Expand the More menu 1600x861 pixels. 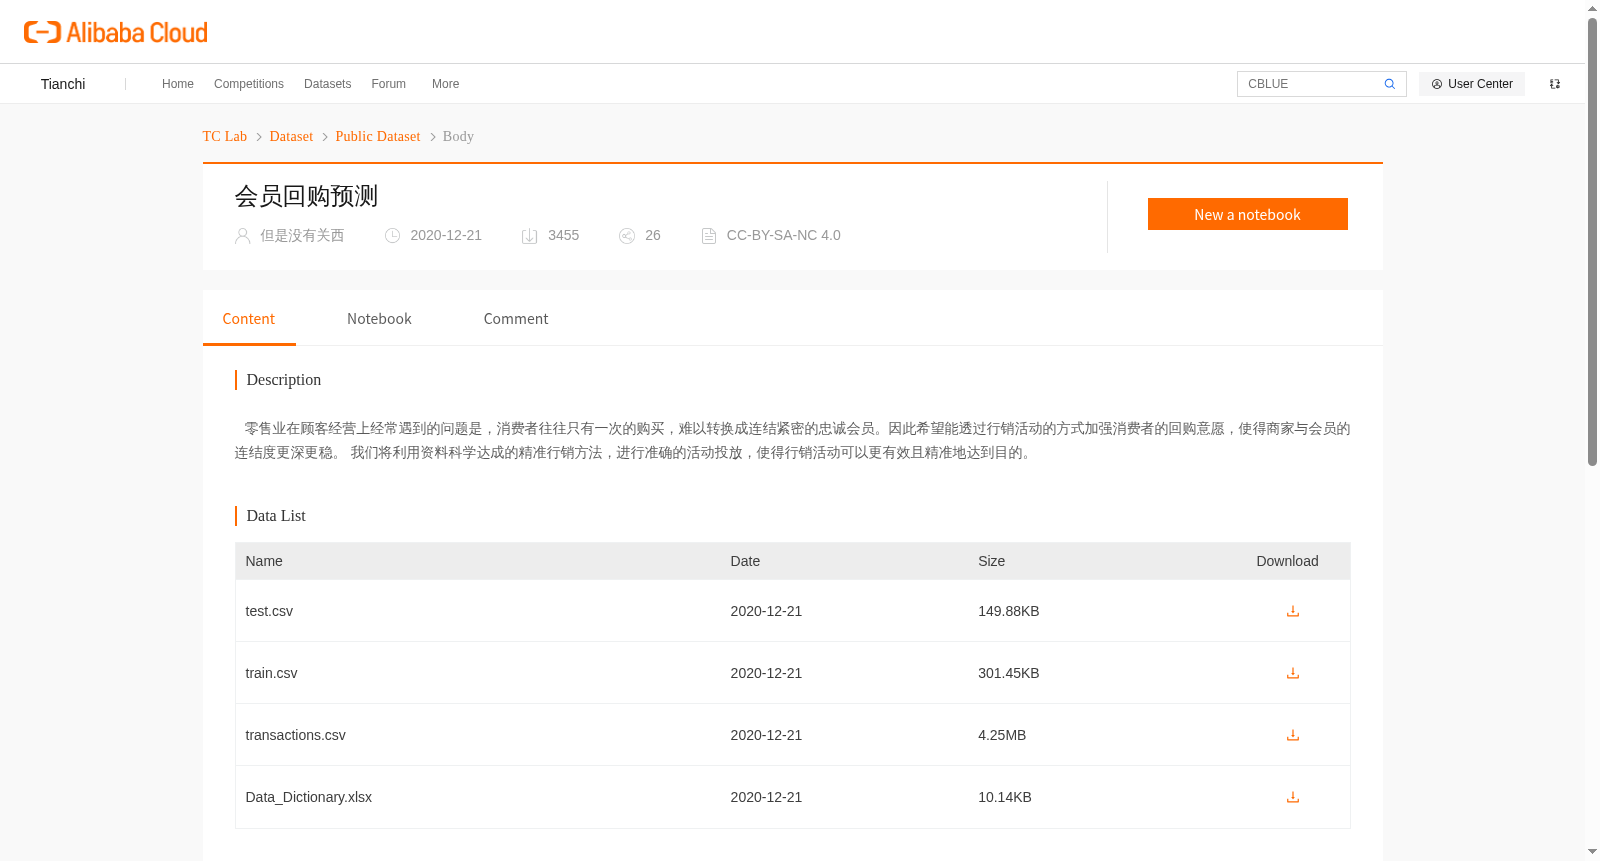click(x=445, y=84)
